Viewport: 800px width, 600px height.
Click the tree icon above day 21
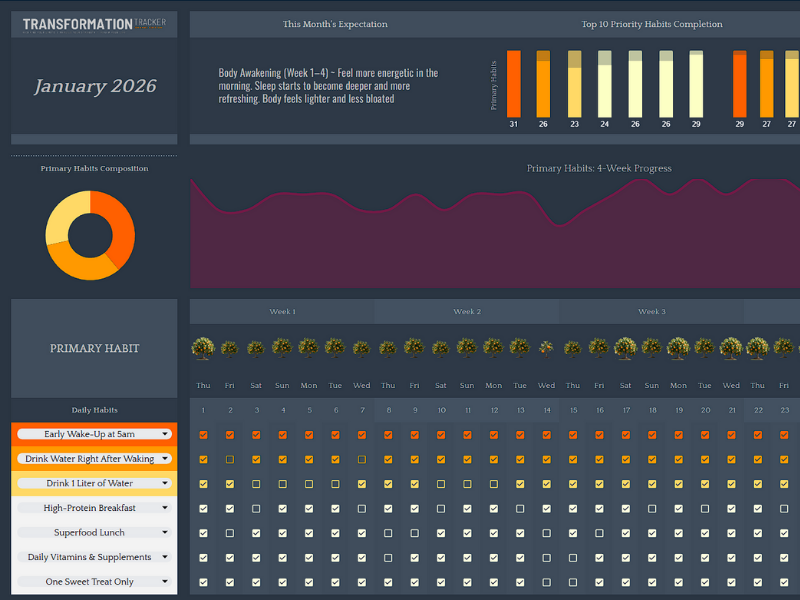tap(731, 347)
